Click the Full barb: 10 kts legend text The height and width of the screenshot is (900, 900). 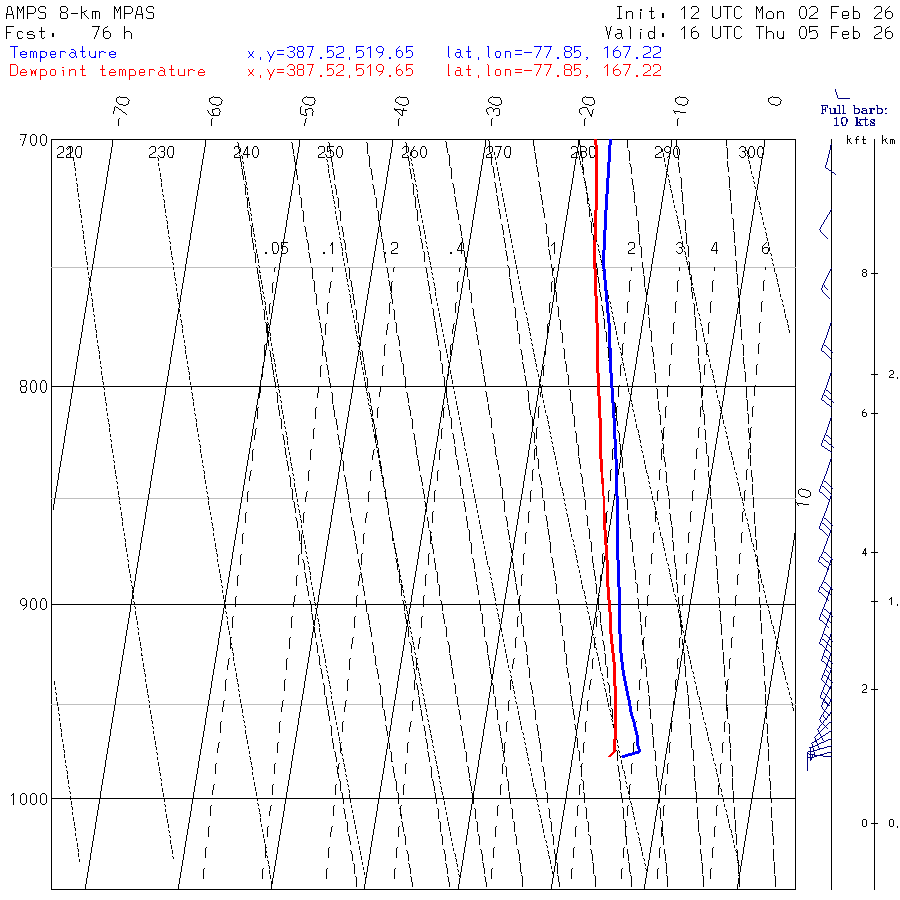(x=854, y=115)
